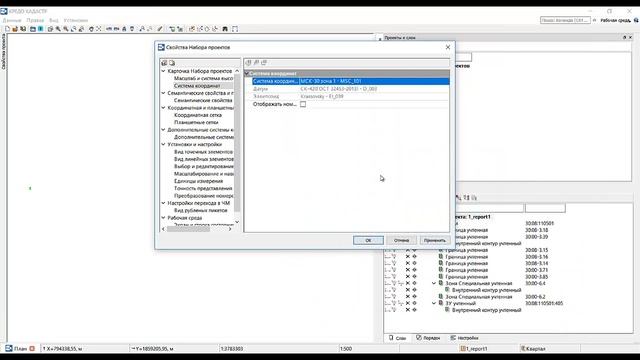
Task: Click the black binoculars-style toolbar icon
Action: tap(225, 29)
